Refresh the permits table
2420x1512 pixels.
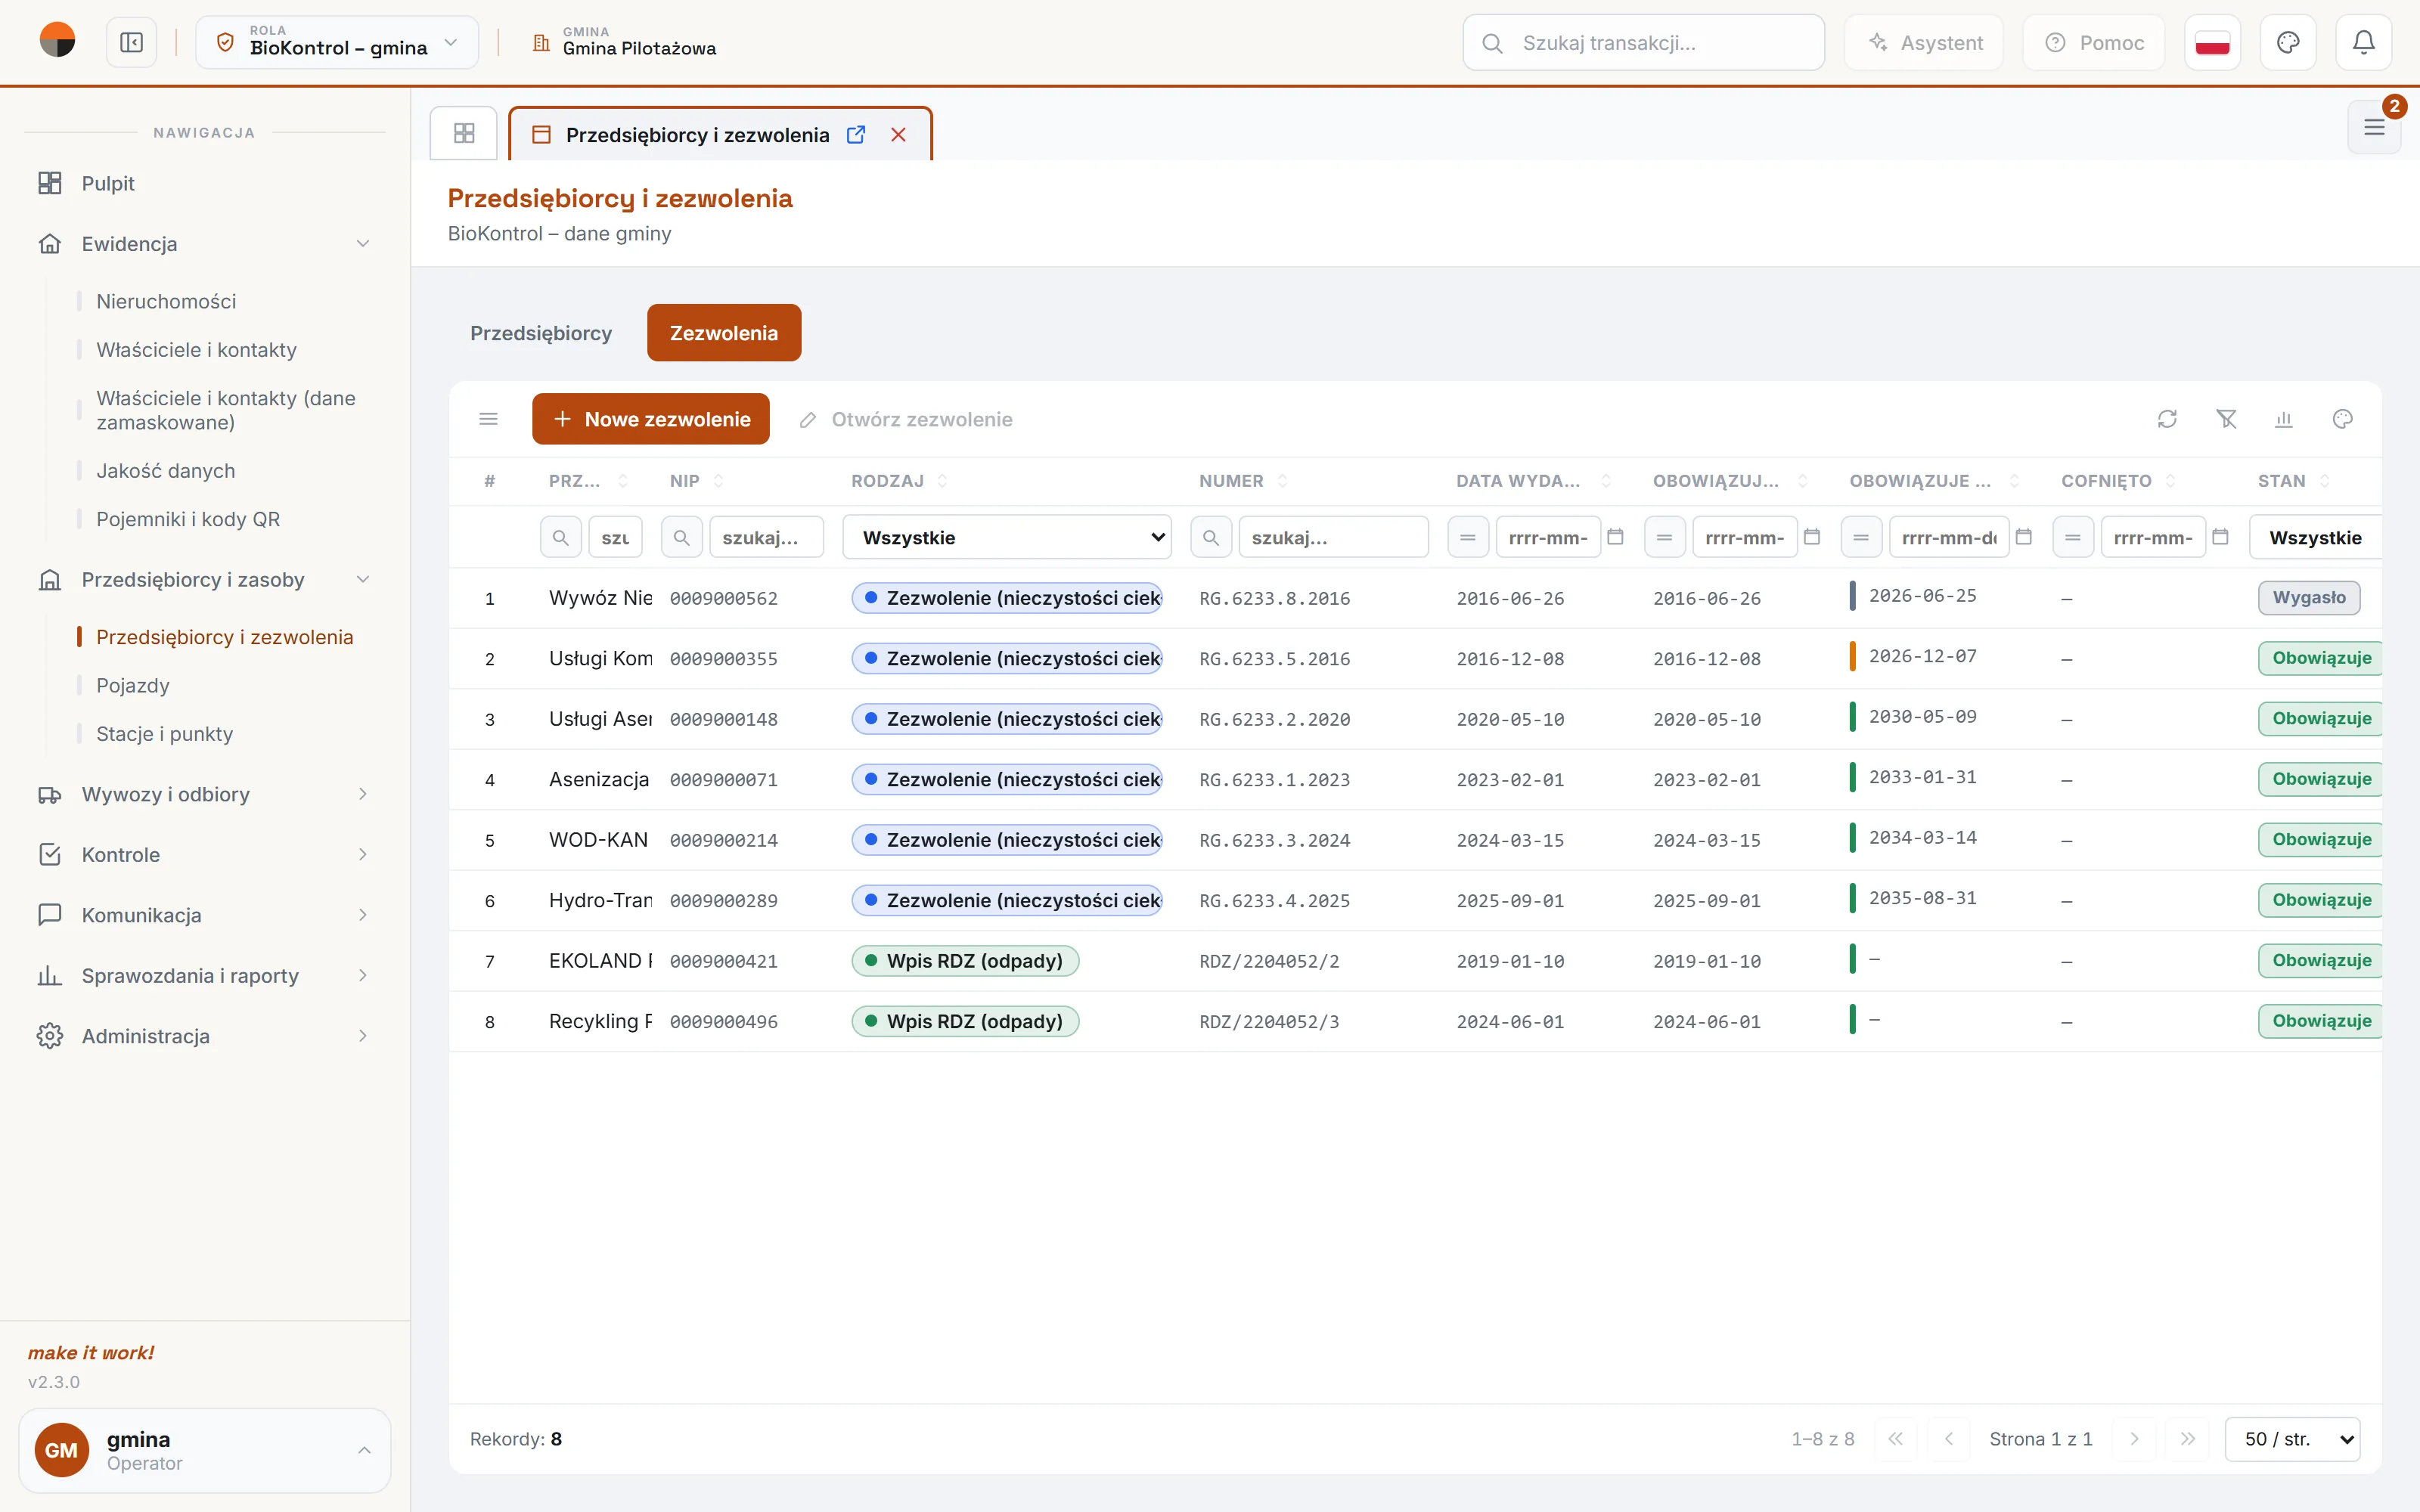(x=2167, y=419)
